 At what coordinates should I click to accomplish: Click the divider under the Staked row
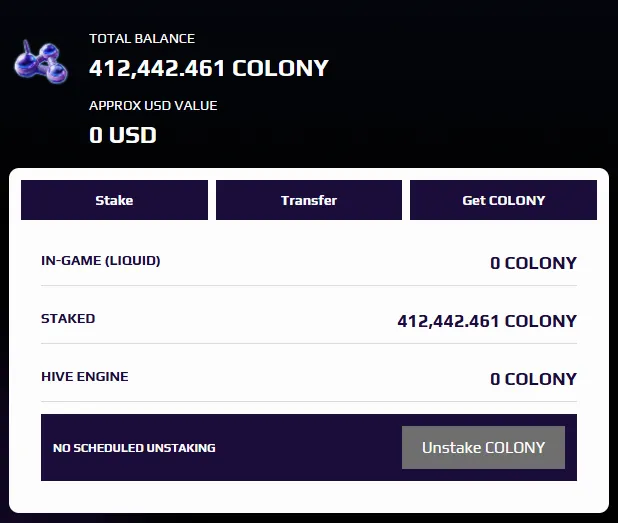[x=309, y=343]
